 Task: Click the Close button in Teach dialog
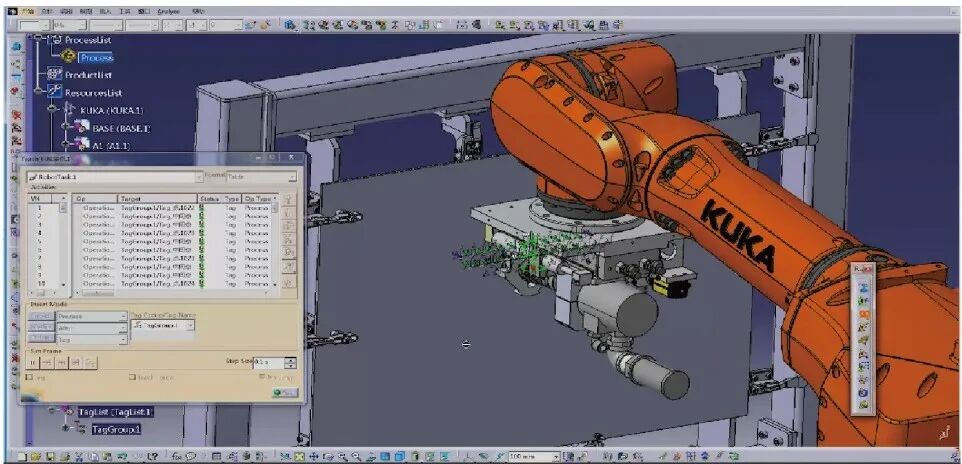[x=285, y=392]
